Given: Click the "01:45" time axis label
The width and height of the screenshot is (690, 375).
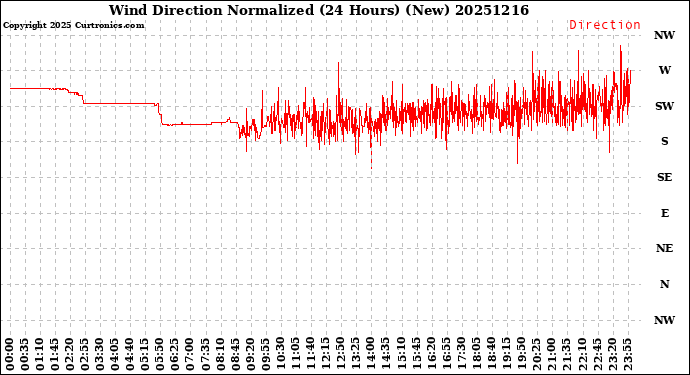Looking at the screenshot, I should pyautogui.click(x=55, y=355).
